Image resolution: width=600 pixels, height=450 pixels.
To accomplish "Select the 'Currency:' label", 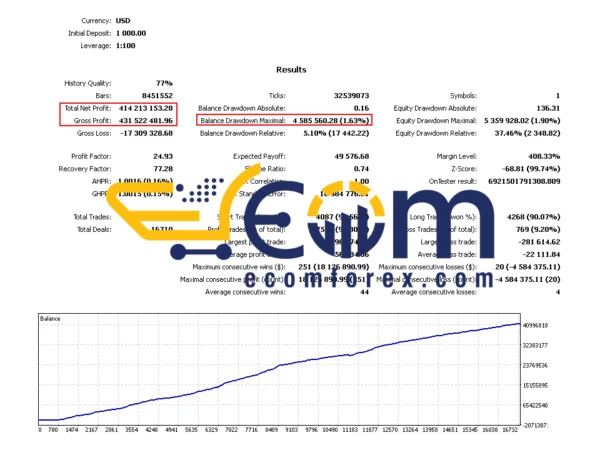I will [96, 21].
